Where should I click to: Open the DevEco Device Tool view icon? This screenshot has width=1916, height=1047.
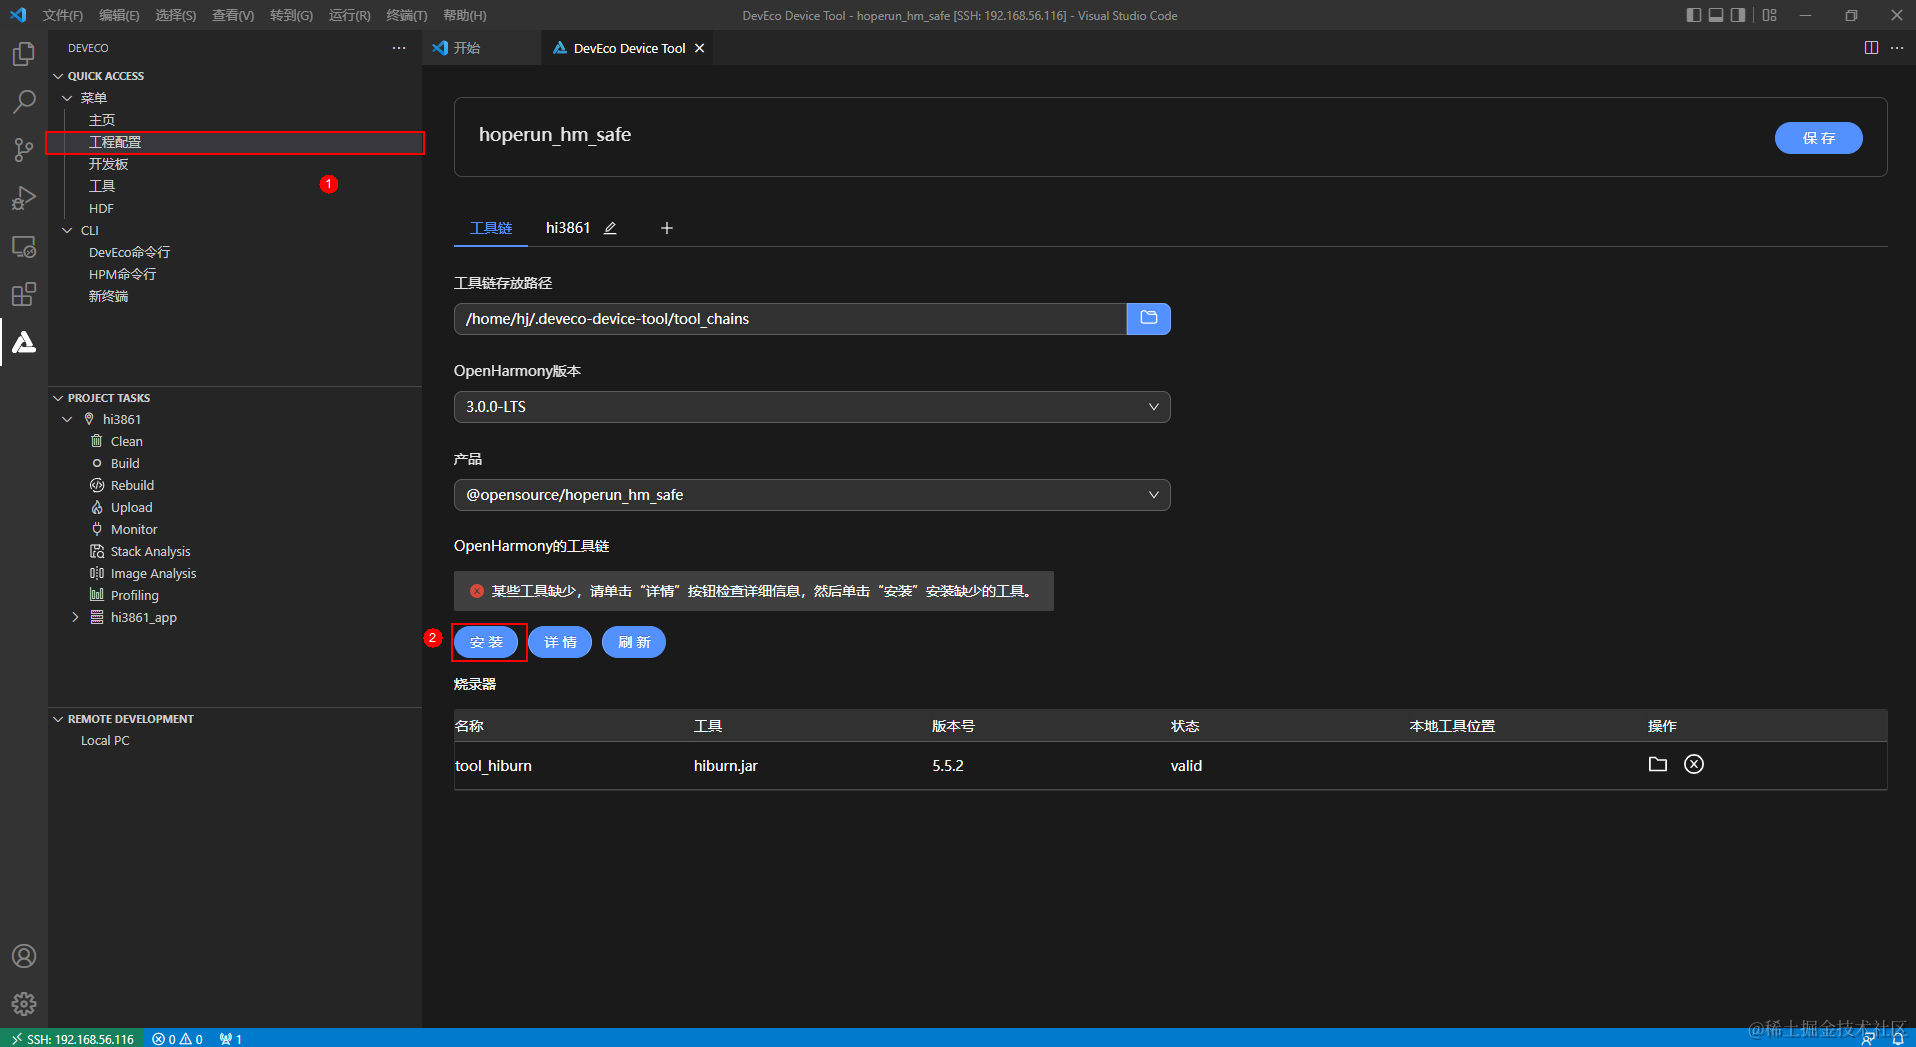[x=24, y=342]
